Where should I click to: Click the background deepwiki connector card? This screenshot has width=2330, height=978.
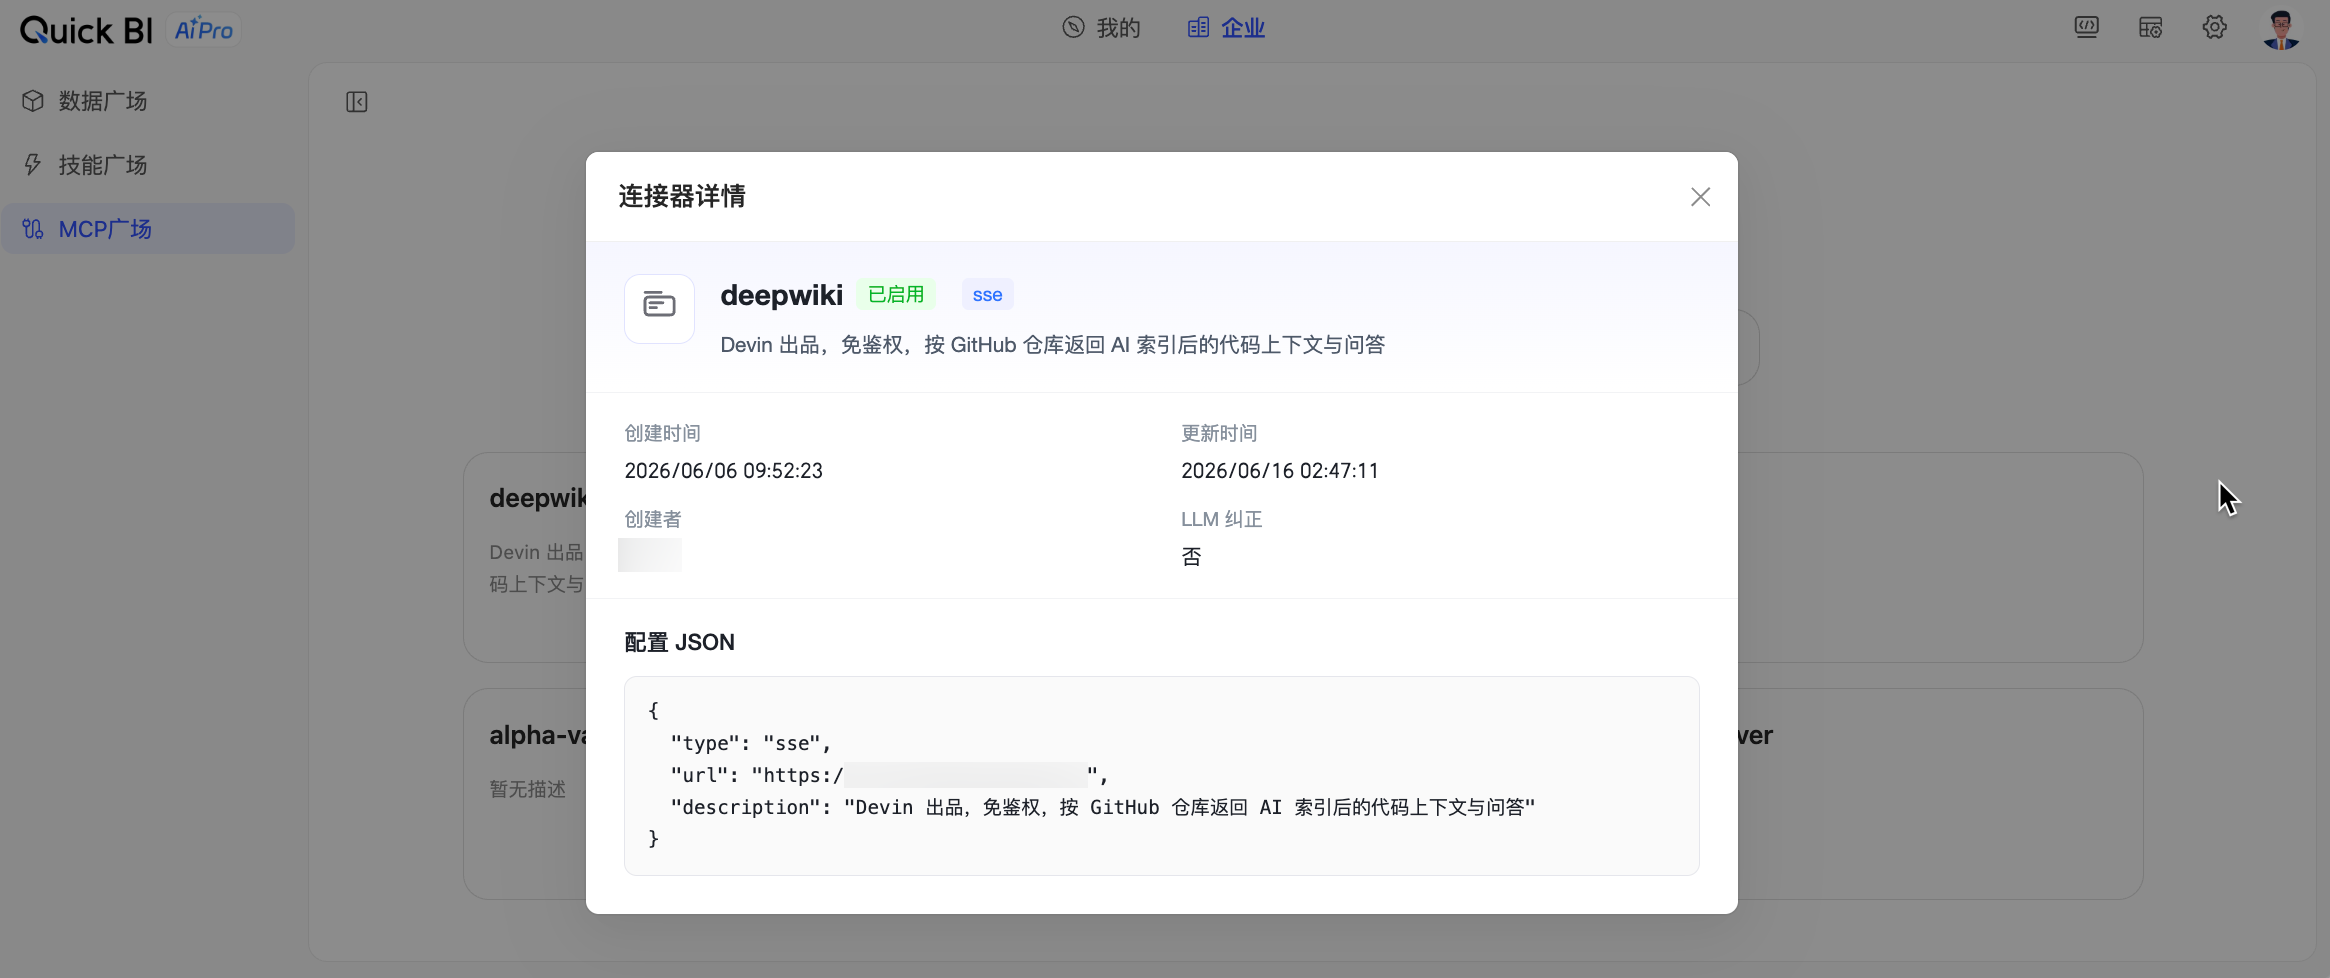(x=525, y=557)
